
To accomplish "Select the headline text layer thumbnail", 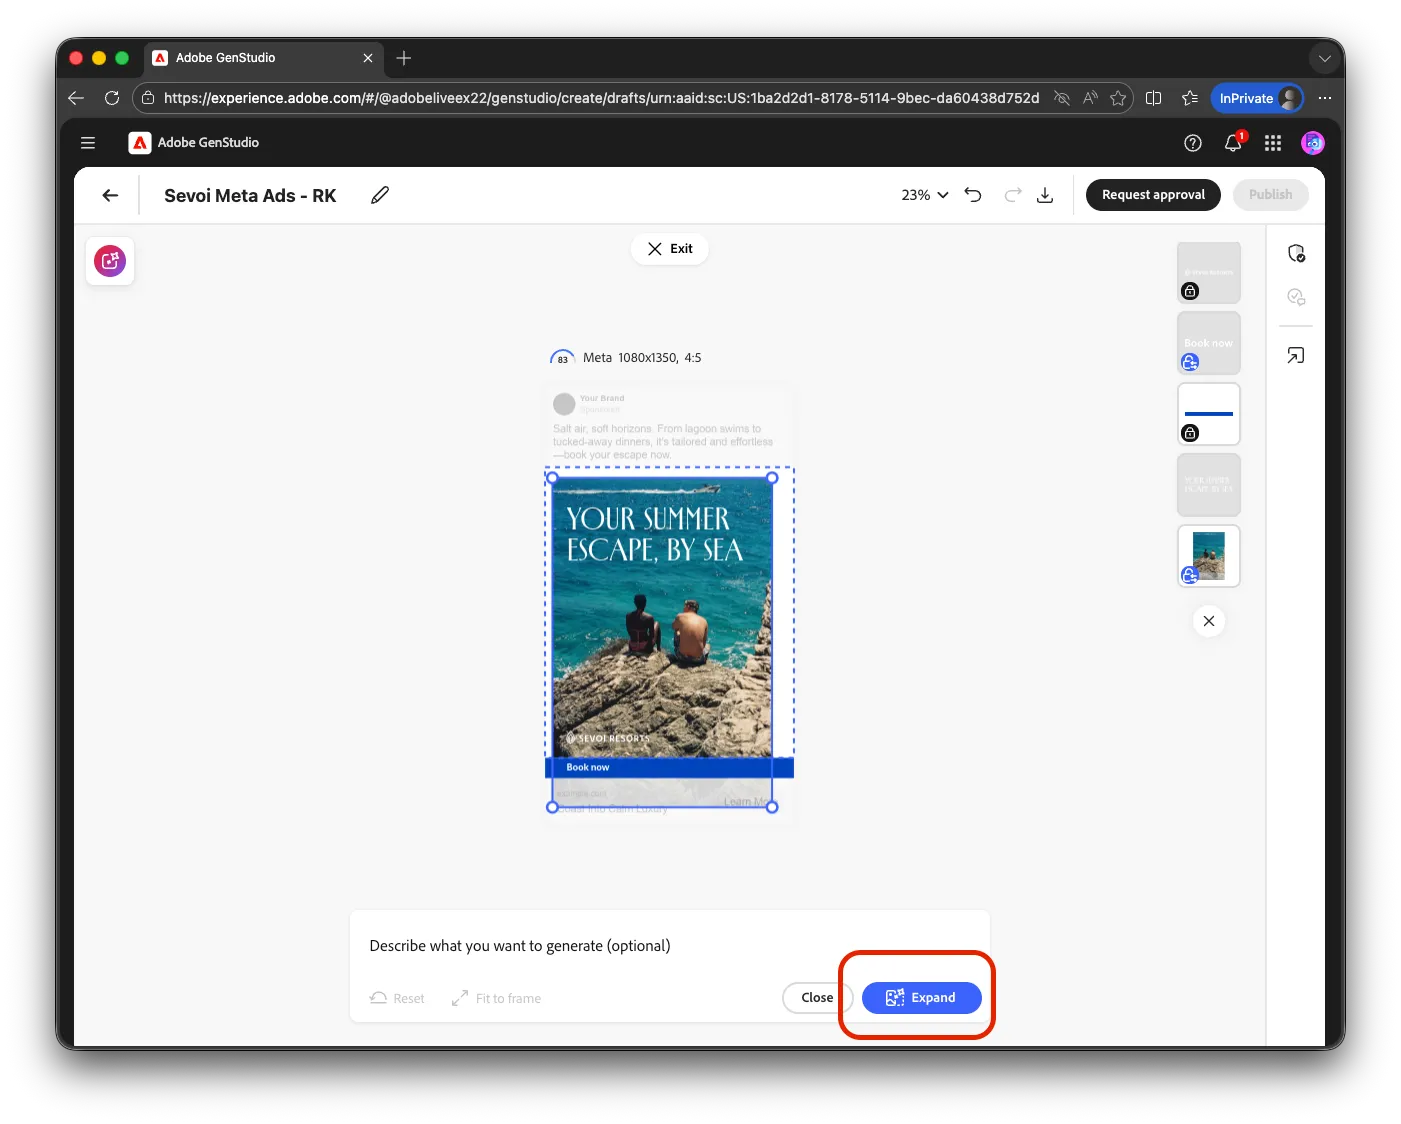I will [x=1209, y=485].
